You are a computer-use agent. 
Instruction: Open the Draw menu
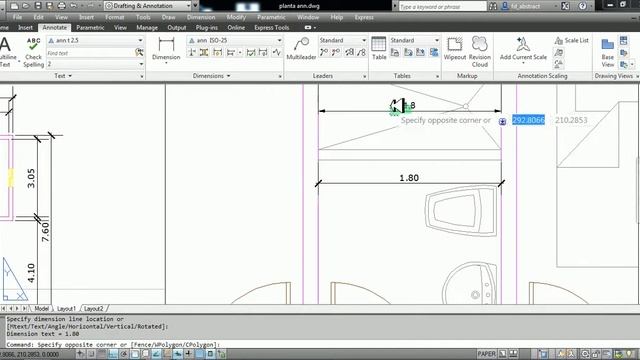(x=169, y=17)
